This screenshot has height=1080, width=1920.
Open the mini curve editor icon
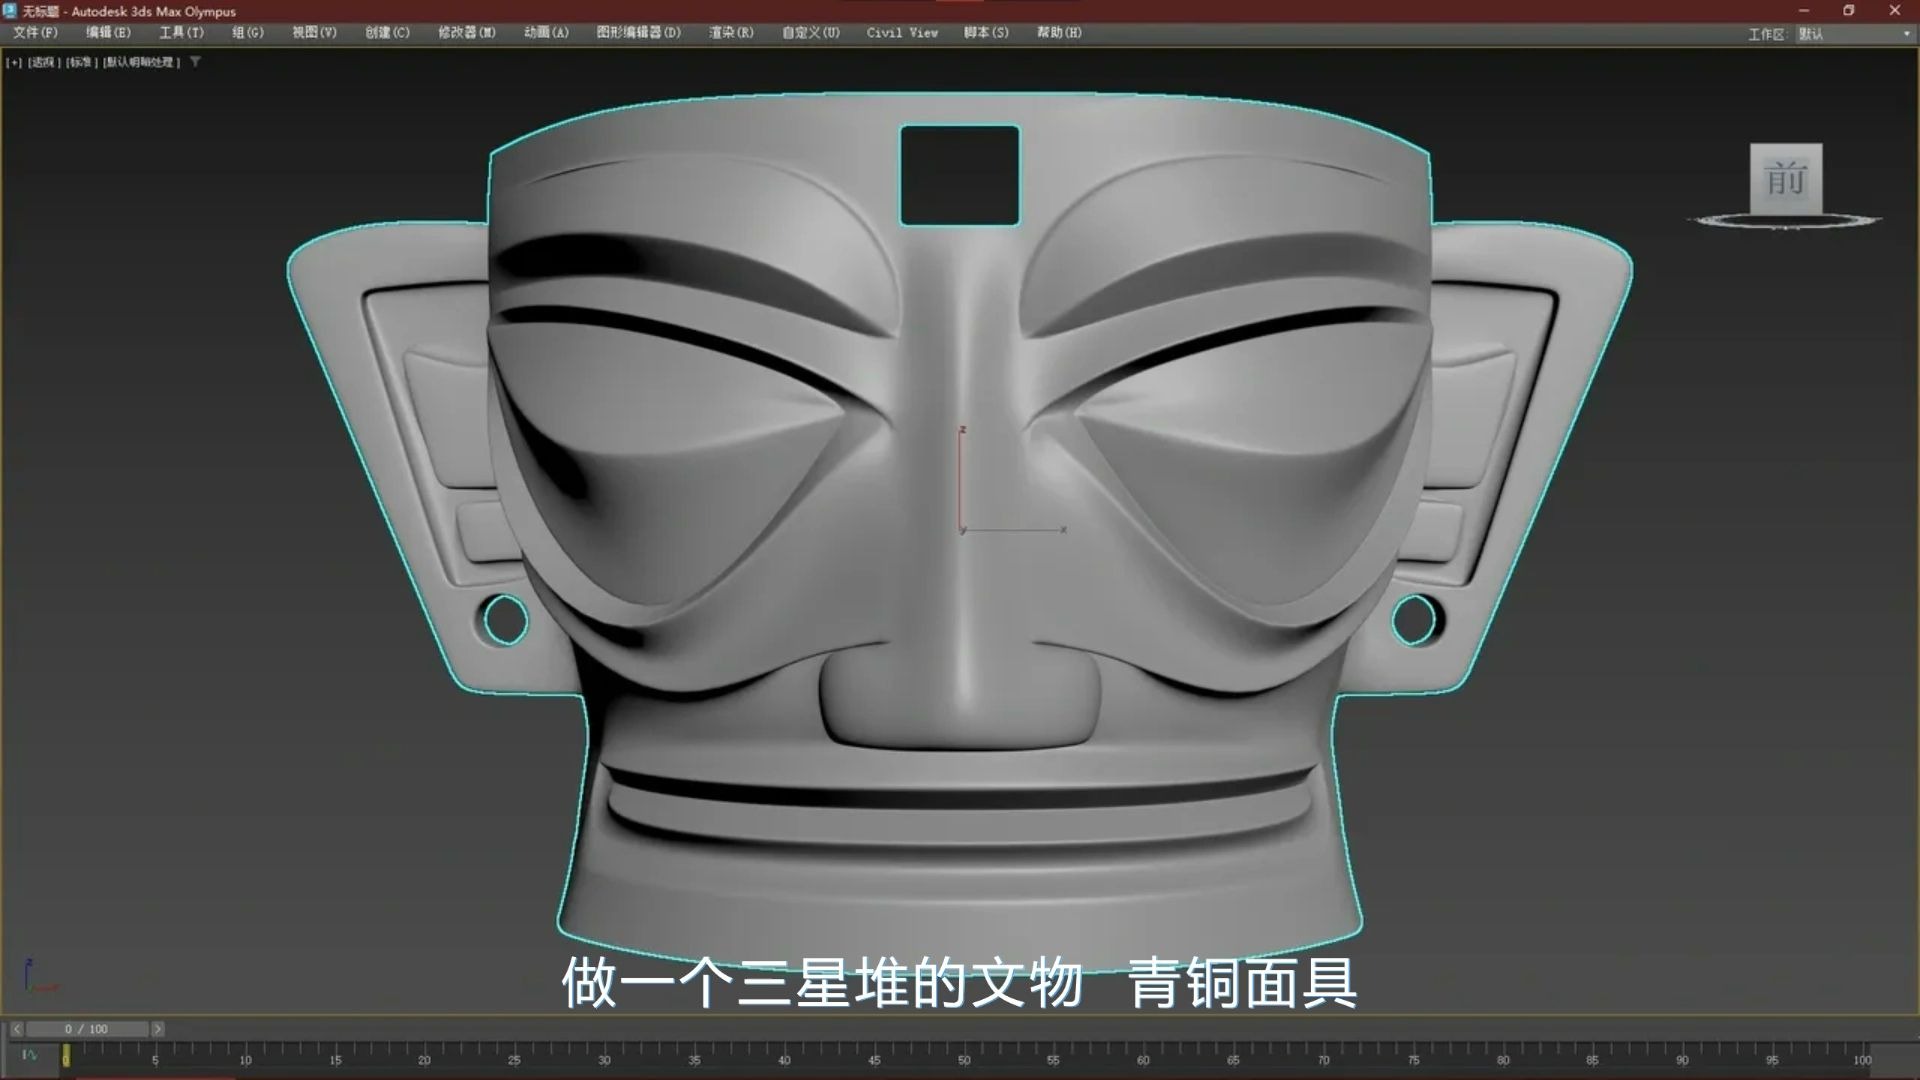[30, 1055]
